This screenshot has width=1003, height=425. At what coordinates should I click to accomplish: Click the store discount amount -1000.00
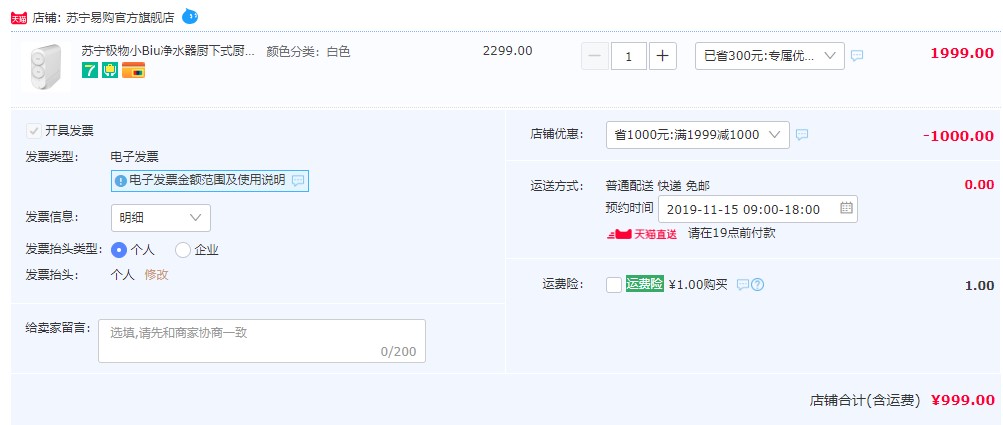click(958, 136)
